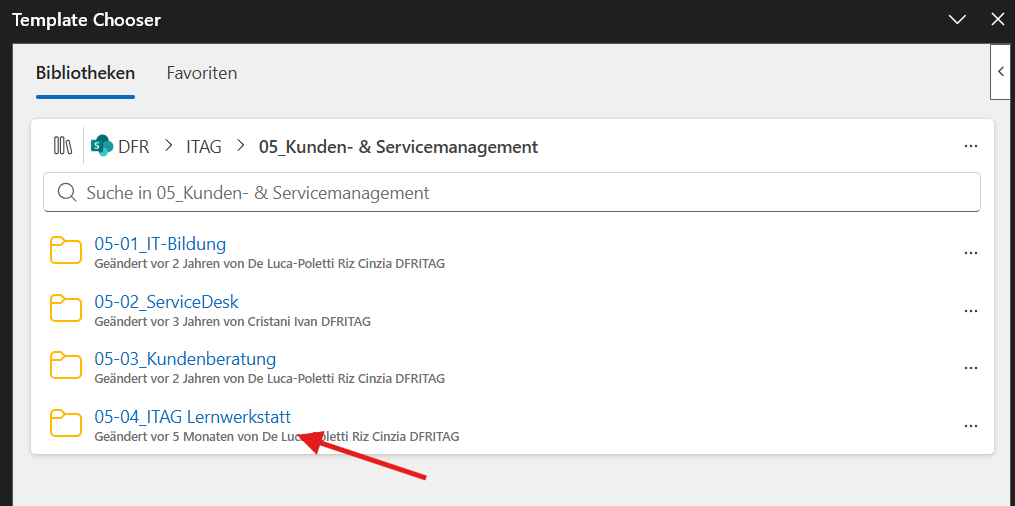Switch to the Favoriten tab
The width and height of the screenshot is (1015, 506).
pyautogui.click(x=202, y=73)
